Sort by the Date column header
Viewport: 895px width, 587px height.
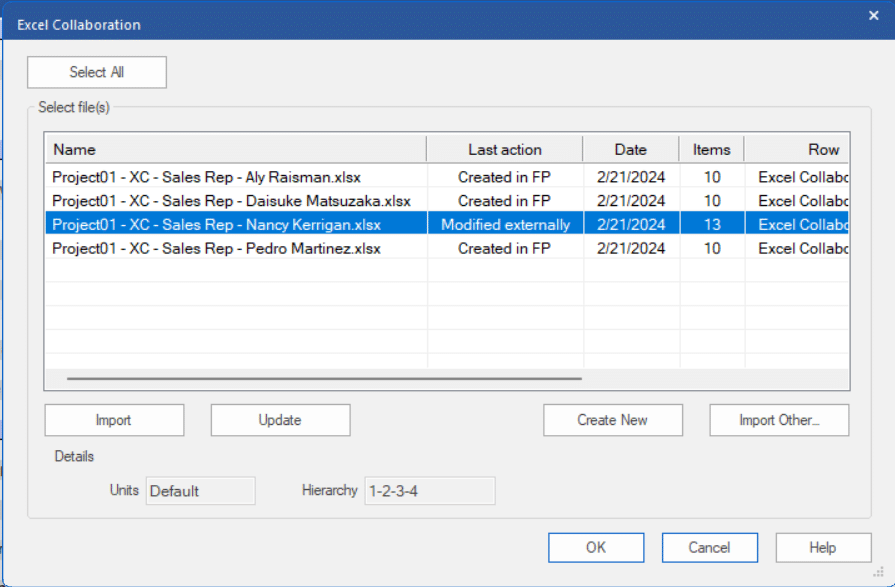(631, 150)
